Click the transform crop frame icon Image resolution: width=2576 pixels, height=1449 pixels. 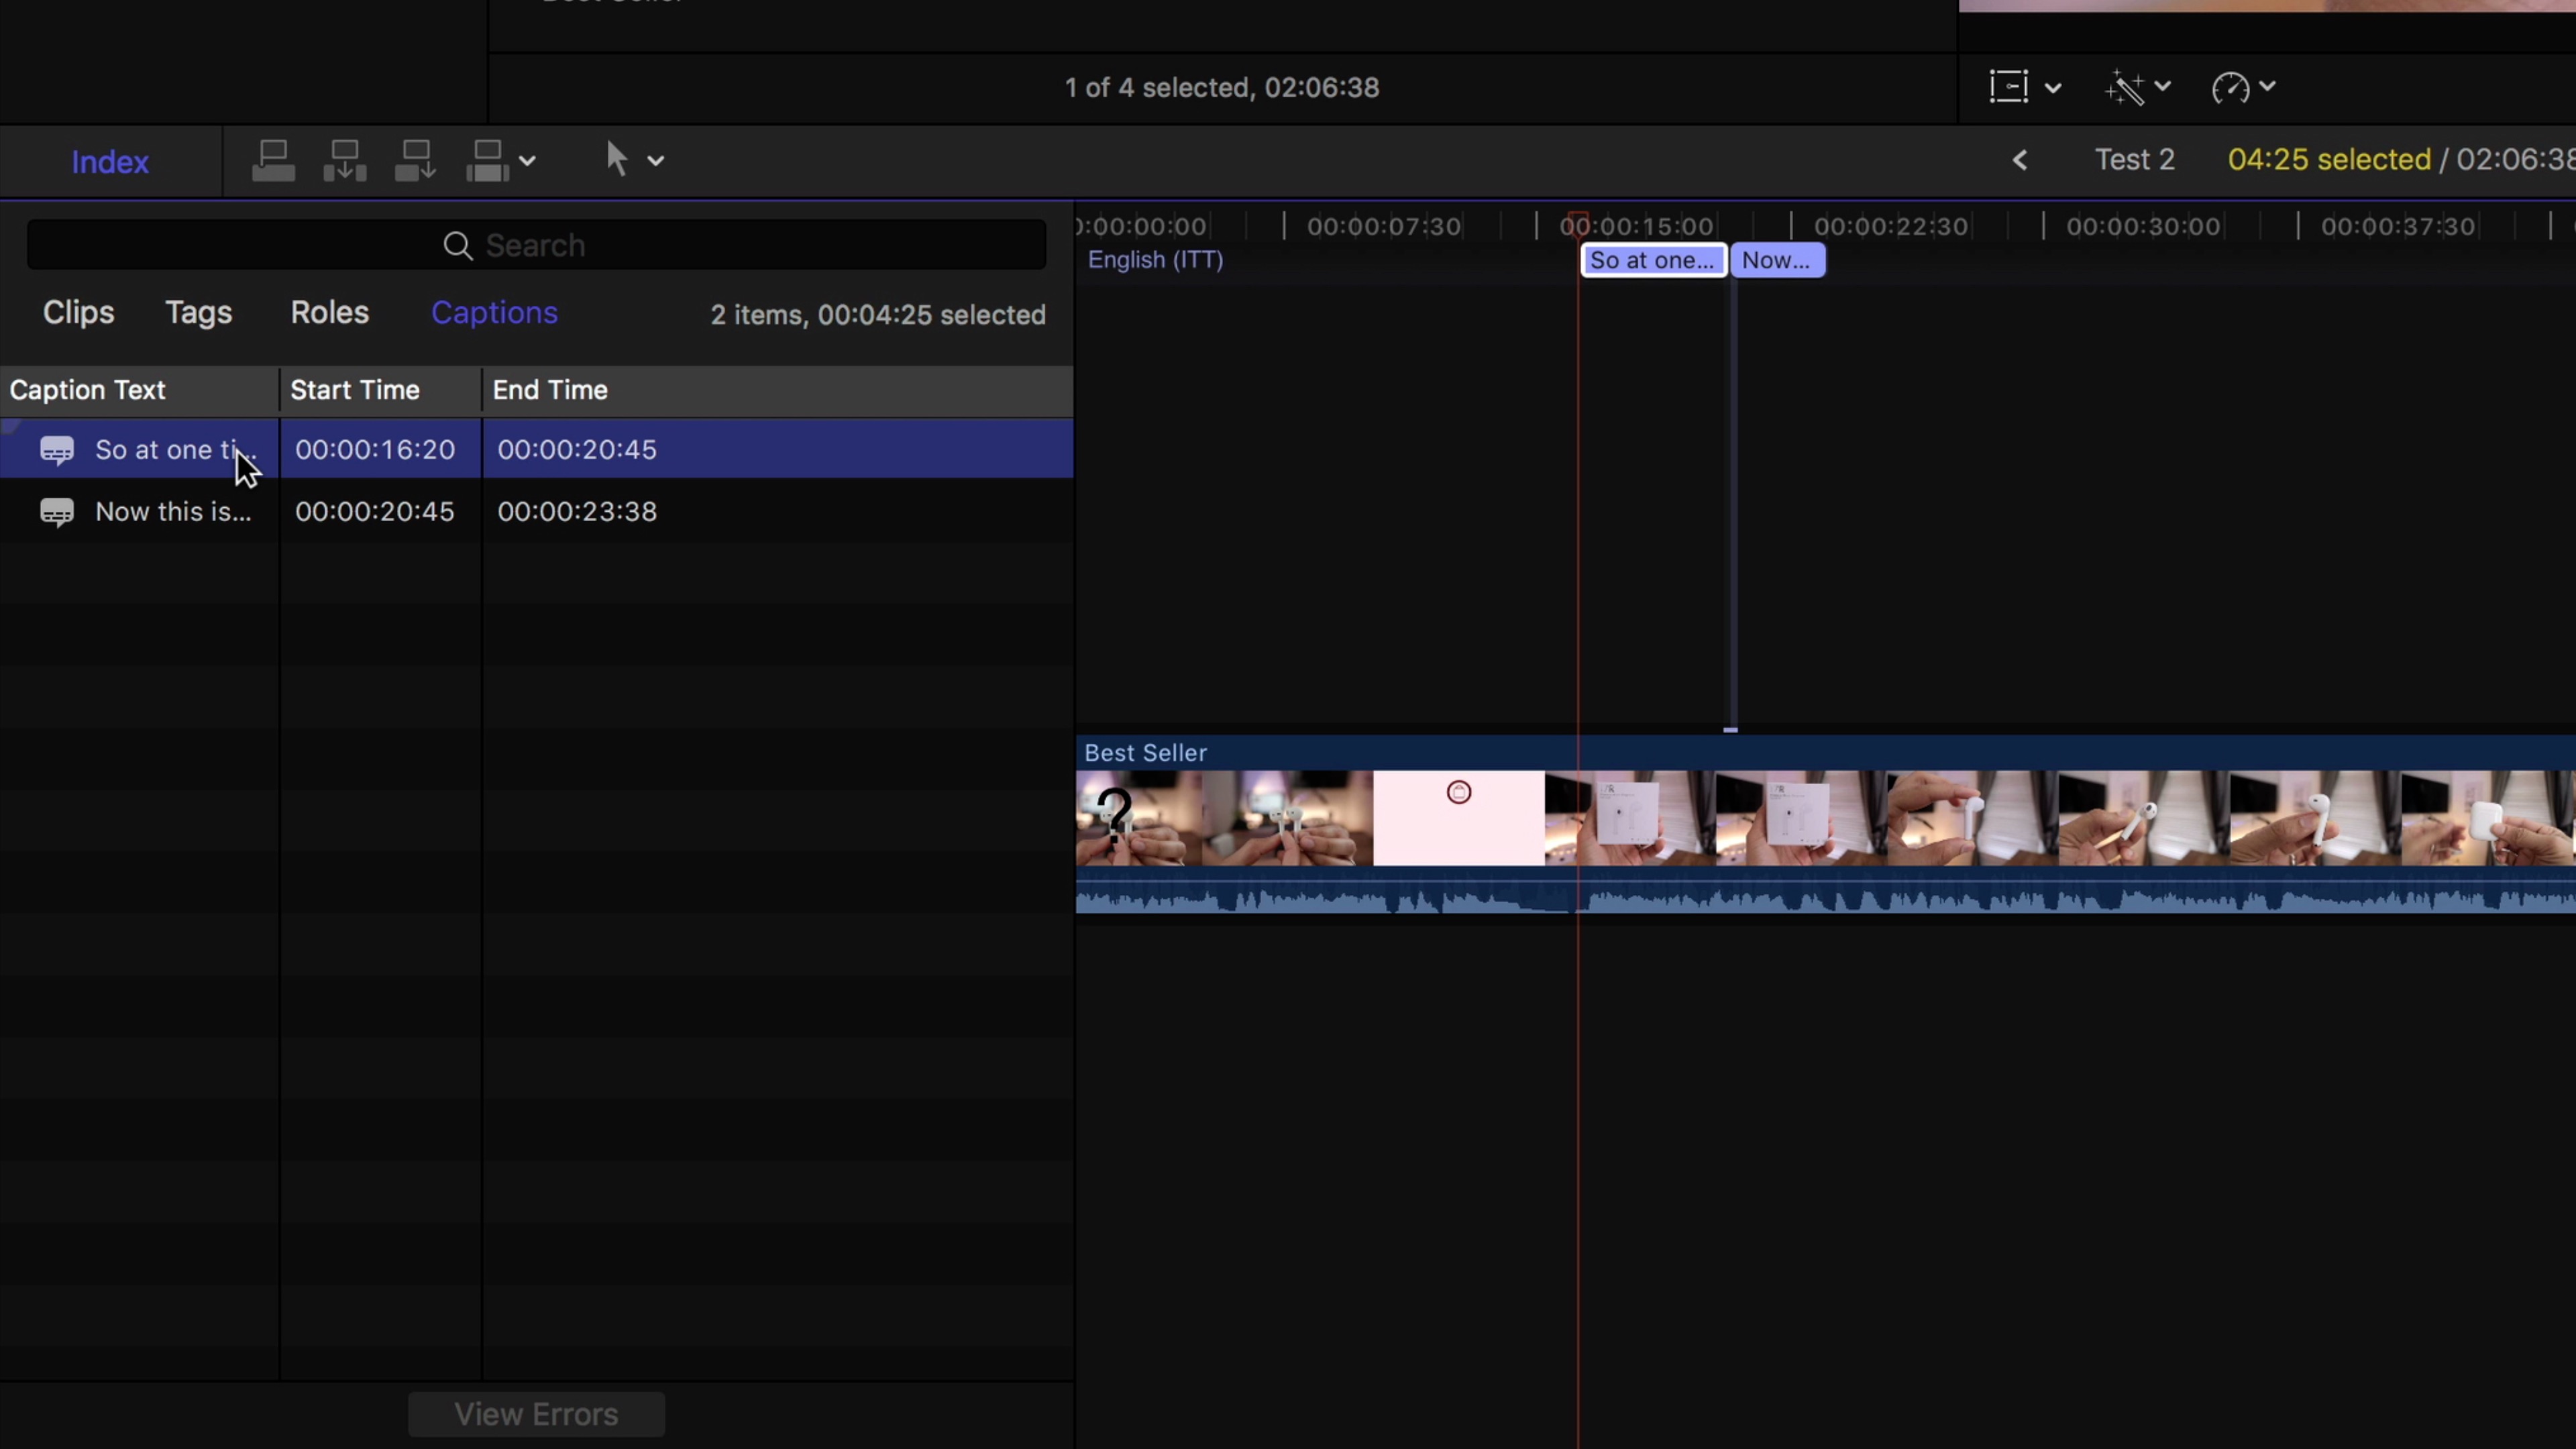(x=2008, y=87)
